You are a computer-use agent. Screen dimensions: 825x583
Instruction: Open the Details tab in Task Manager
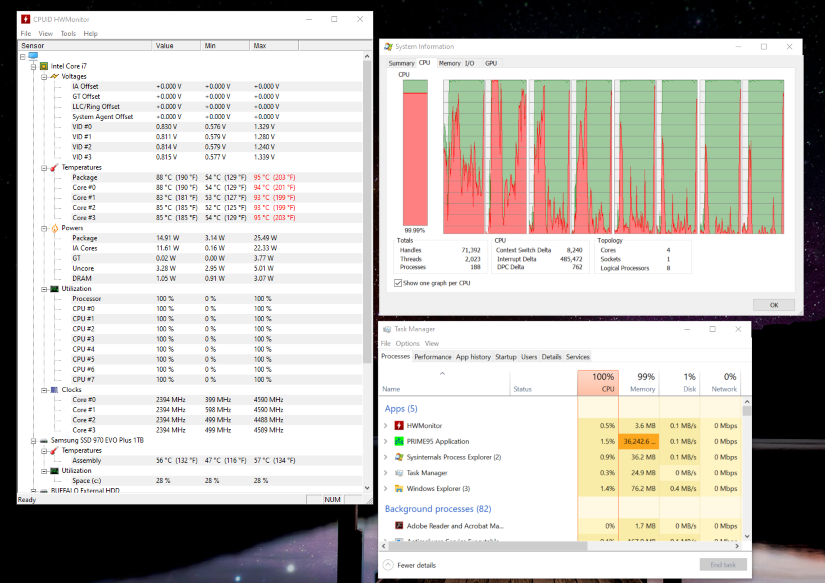[x=551, y=357]
